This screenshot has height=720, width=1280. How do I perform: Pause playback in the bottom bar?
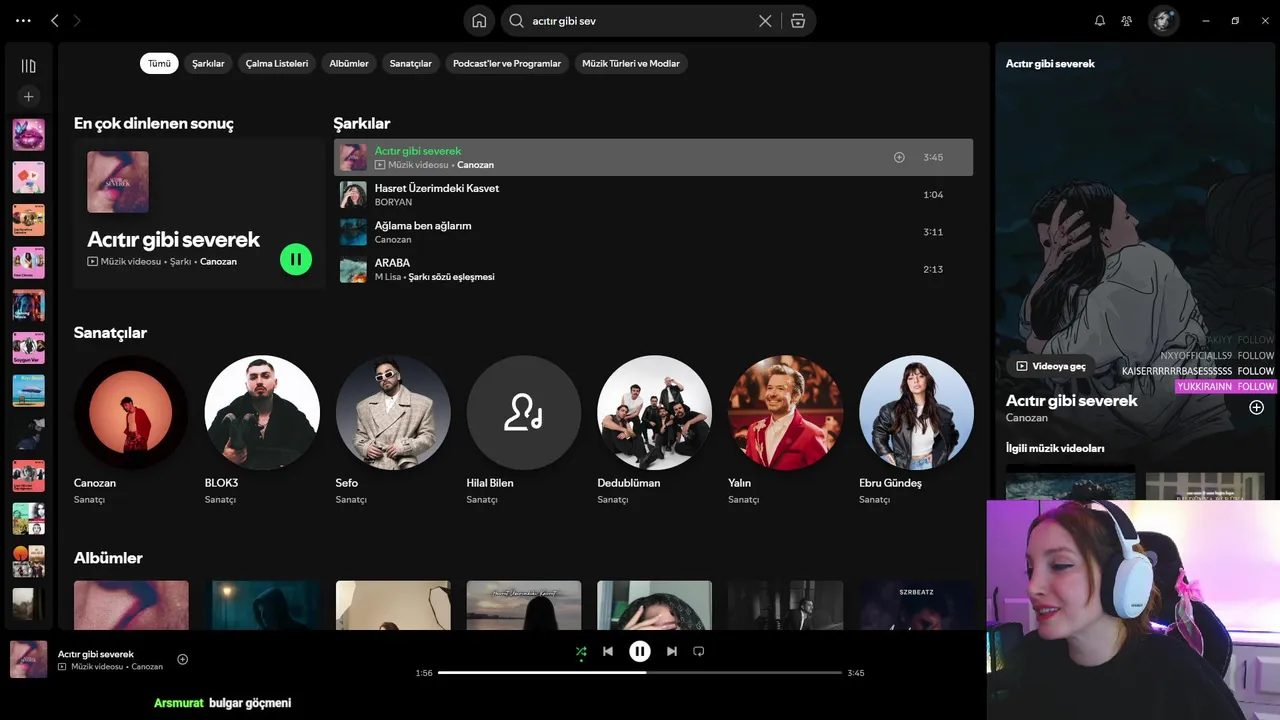coord(640,651)
